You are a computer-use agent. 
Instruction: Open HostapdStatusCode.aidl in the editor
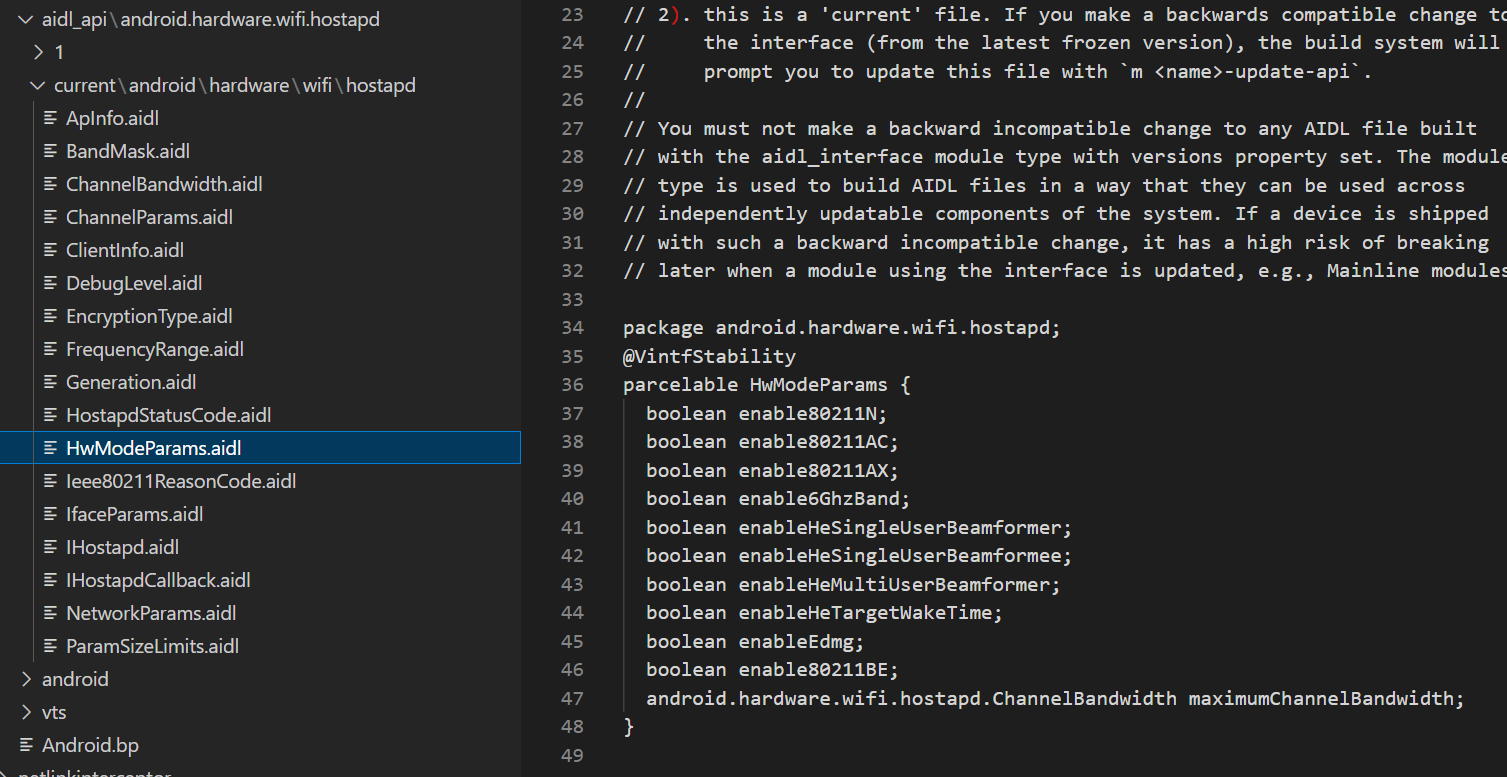click(168, 415)
